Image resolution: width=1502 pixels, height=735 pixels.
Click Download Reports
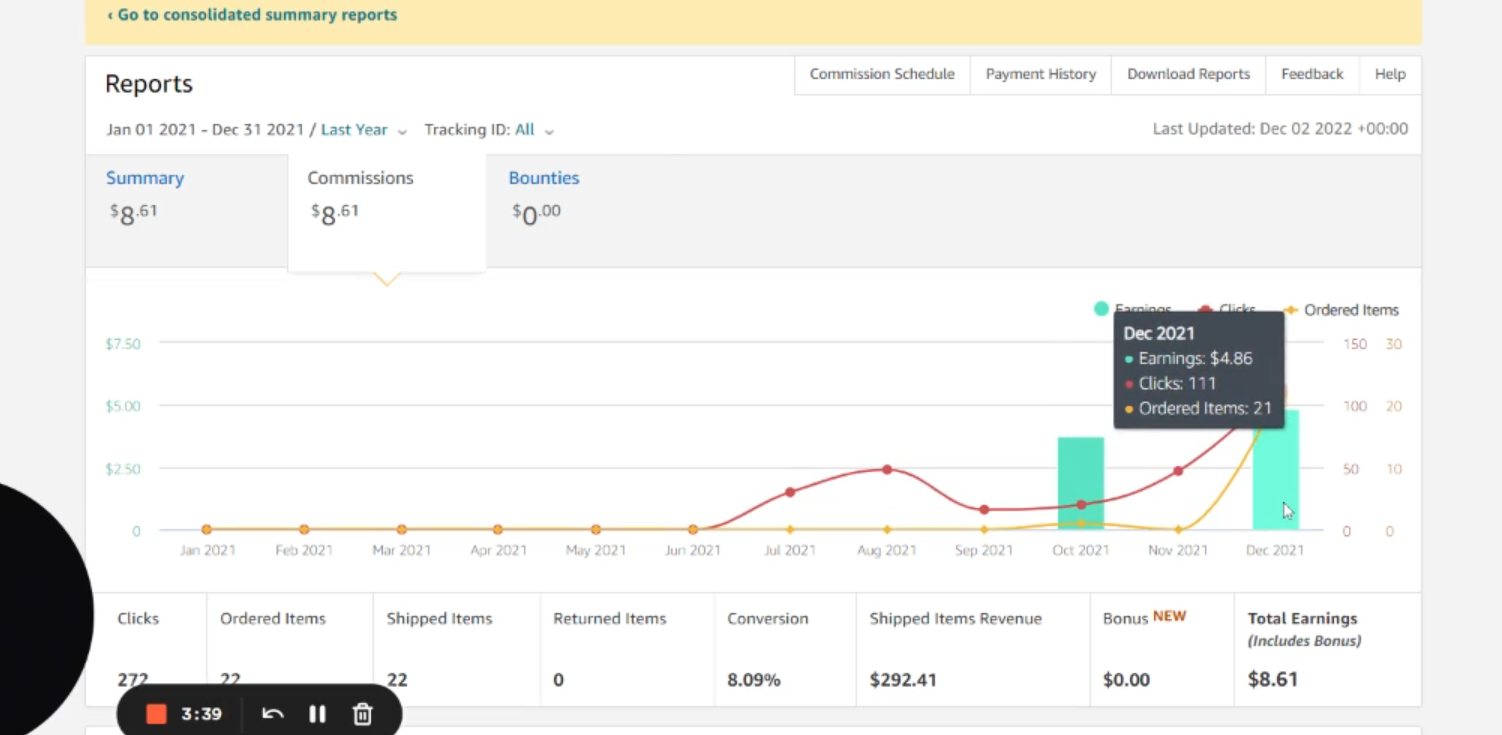pos(1189,74)
